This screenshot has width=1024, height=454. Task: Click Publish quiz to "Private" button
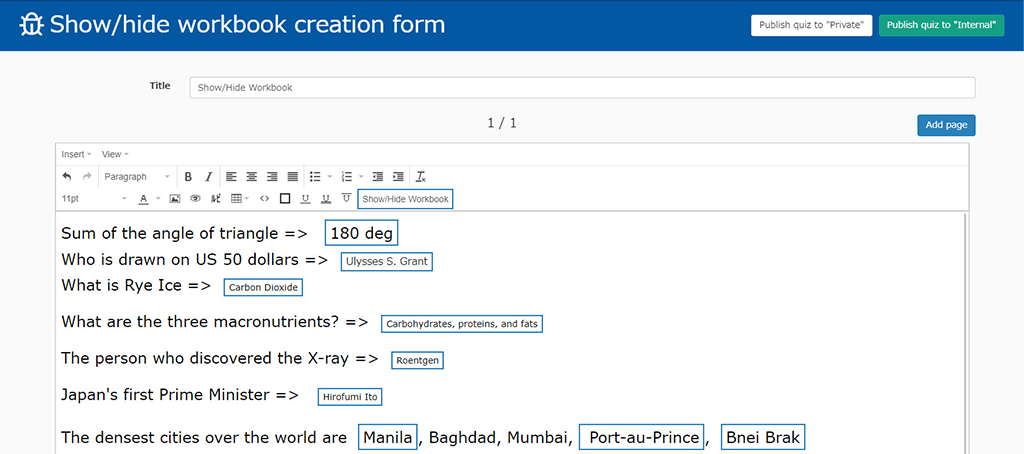[x=812, y=26]
